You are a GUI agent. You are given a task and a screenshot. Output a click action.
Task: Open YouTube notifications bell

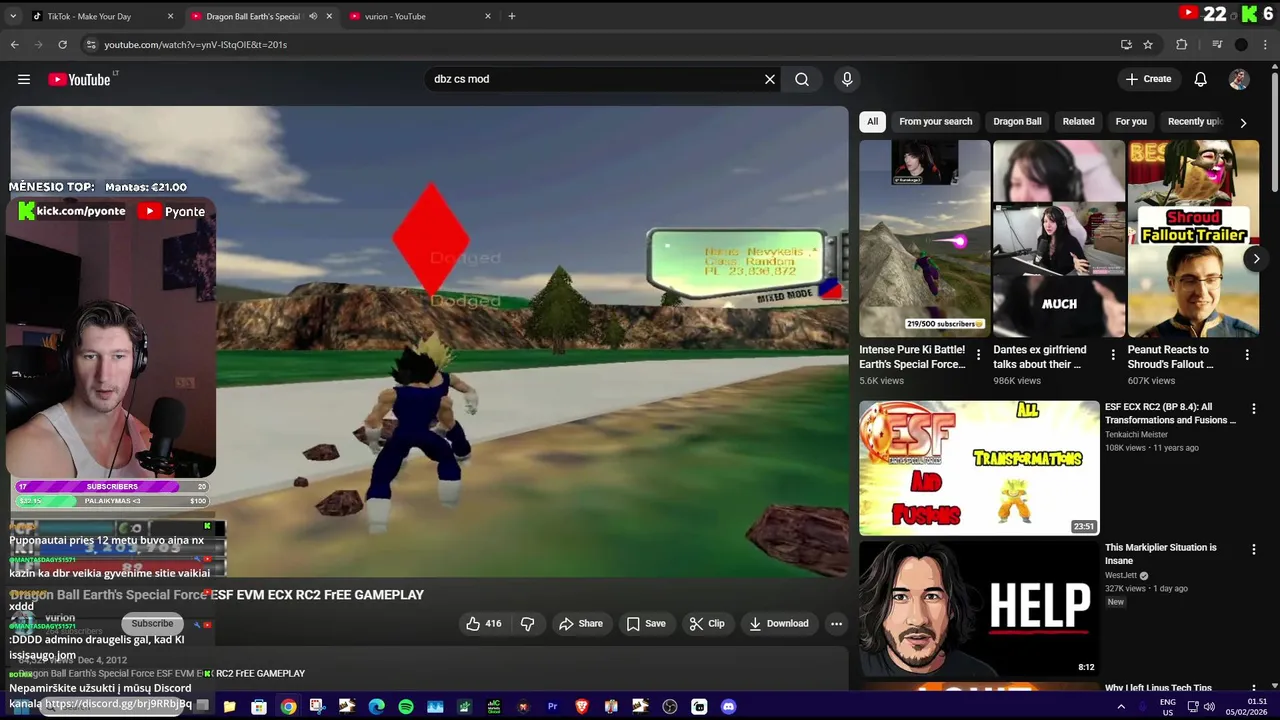point(1201,79)
